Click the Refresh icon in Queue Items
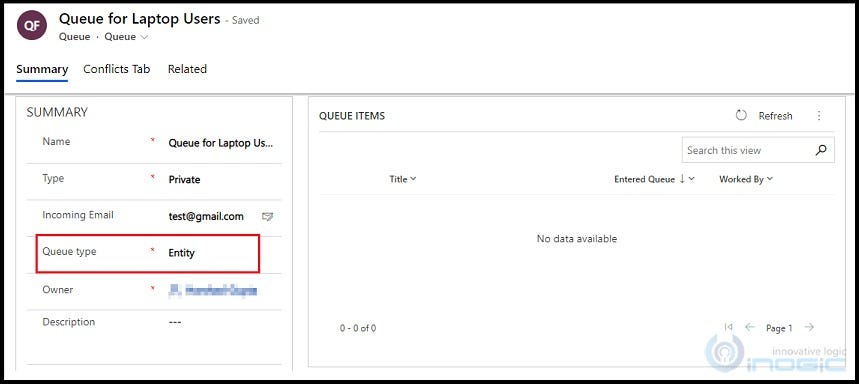 coord(741,116)
